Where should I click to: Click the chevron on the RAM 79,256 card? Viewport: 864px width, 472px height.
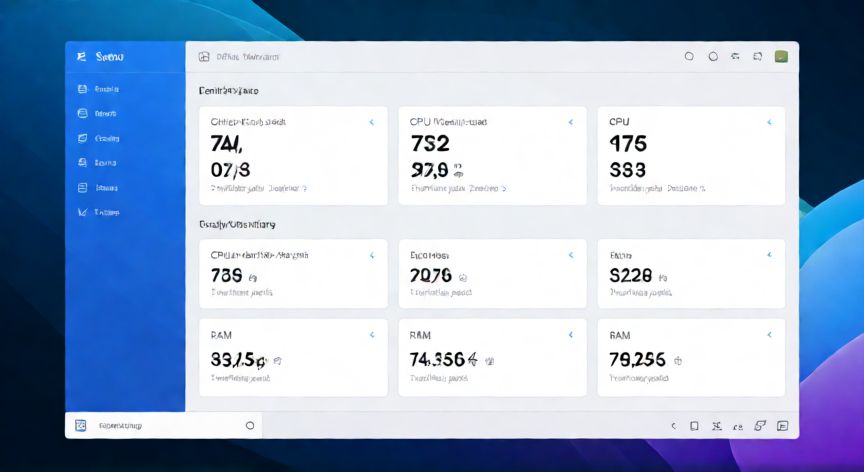[770, 335]
